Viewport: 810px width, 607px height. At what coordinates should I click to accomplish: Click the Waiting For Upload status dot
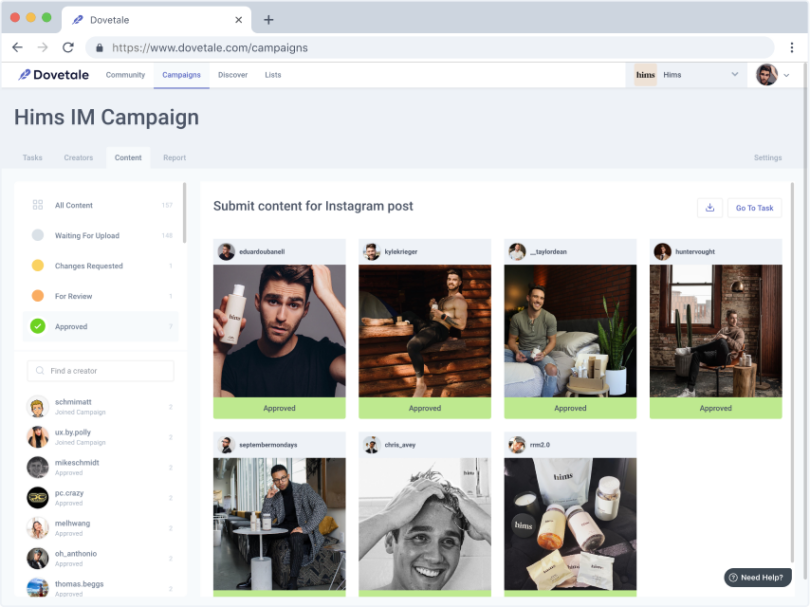(x=37, y=235)
